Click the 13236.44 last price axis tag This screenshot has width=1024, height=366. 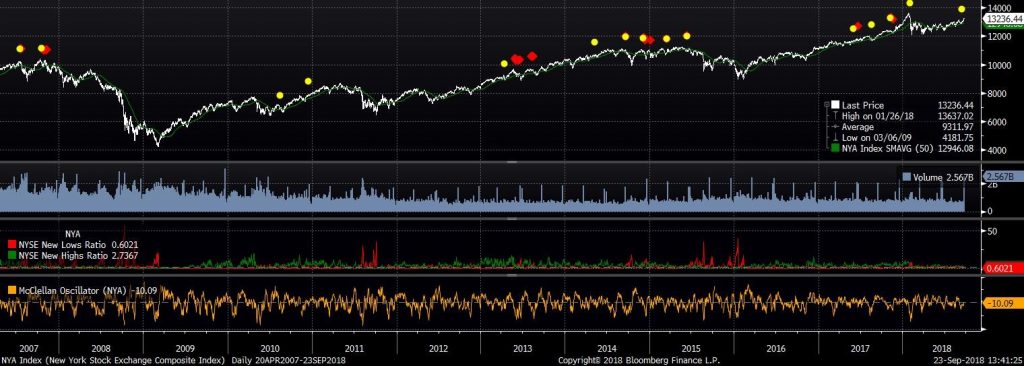[1003, 20]
